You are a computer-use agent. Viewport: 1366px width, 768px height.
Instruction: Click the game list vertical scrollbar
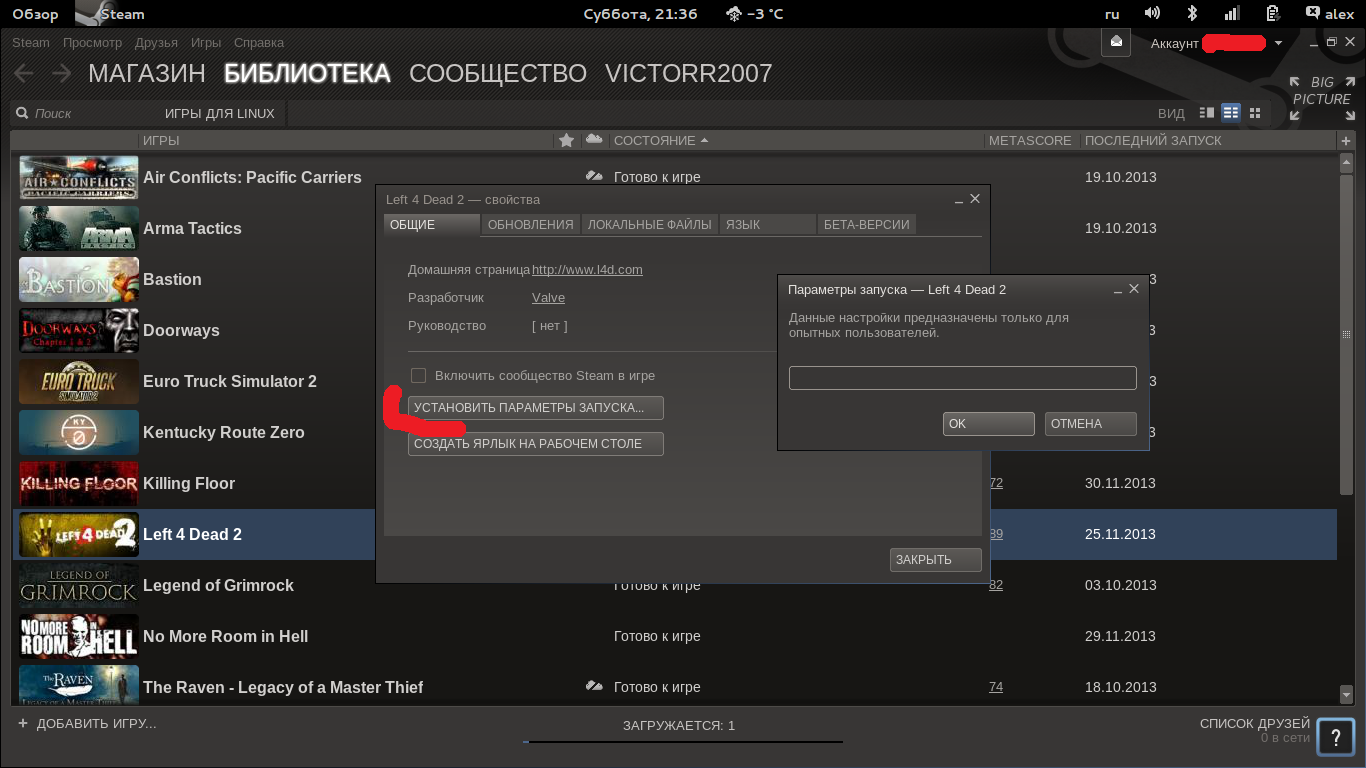coord(1346,335)
